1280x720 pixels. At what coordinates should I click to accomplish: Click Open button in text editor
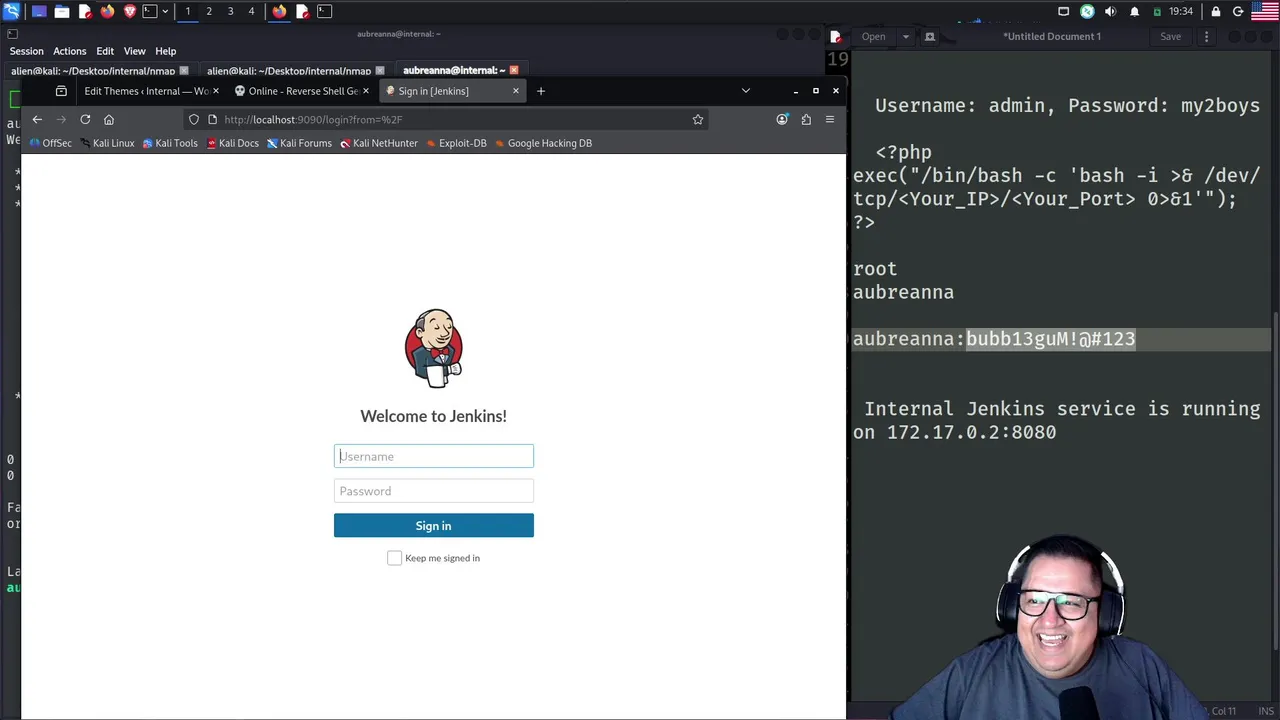(873, 37)
